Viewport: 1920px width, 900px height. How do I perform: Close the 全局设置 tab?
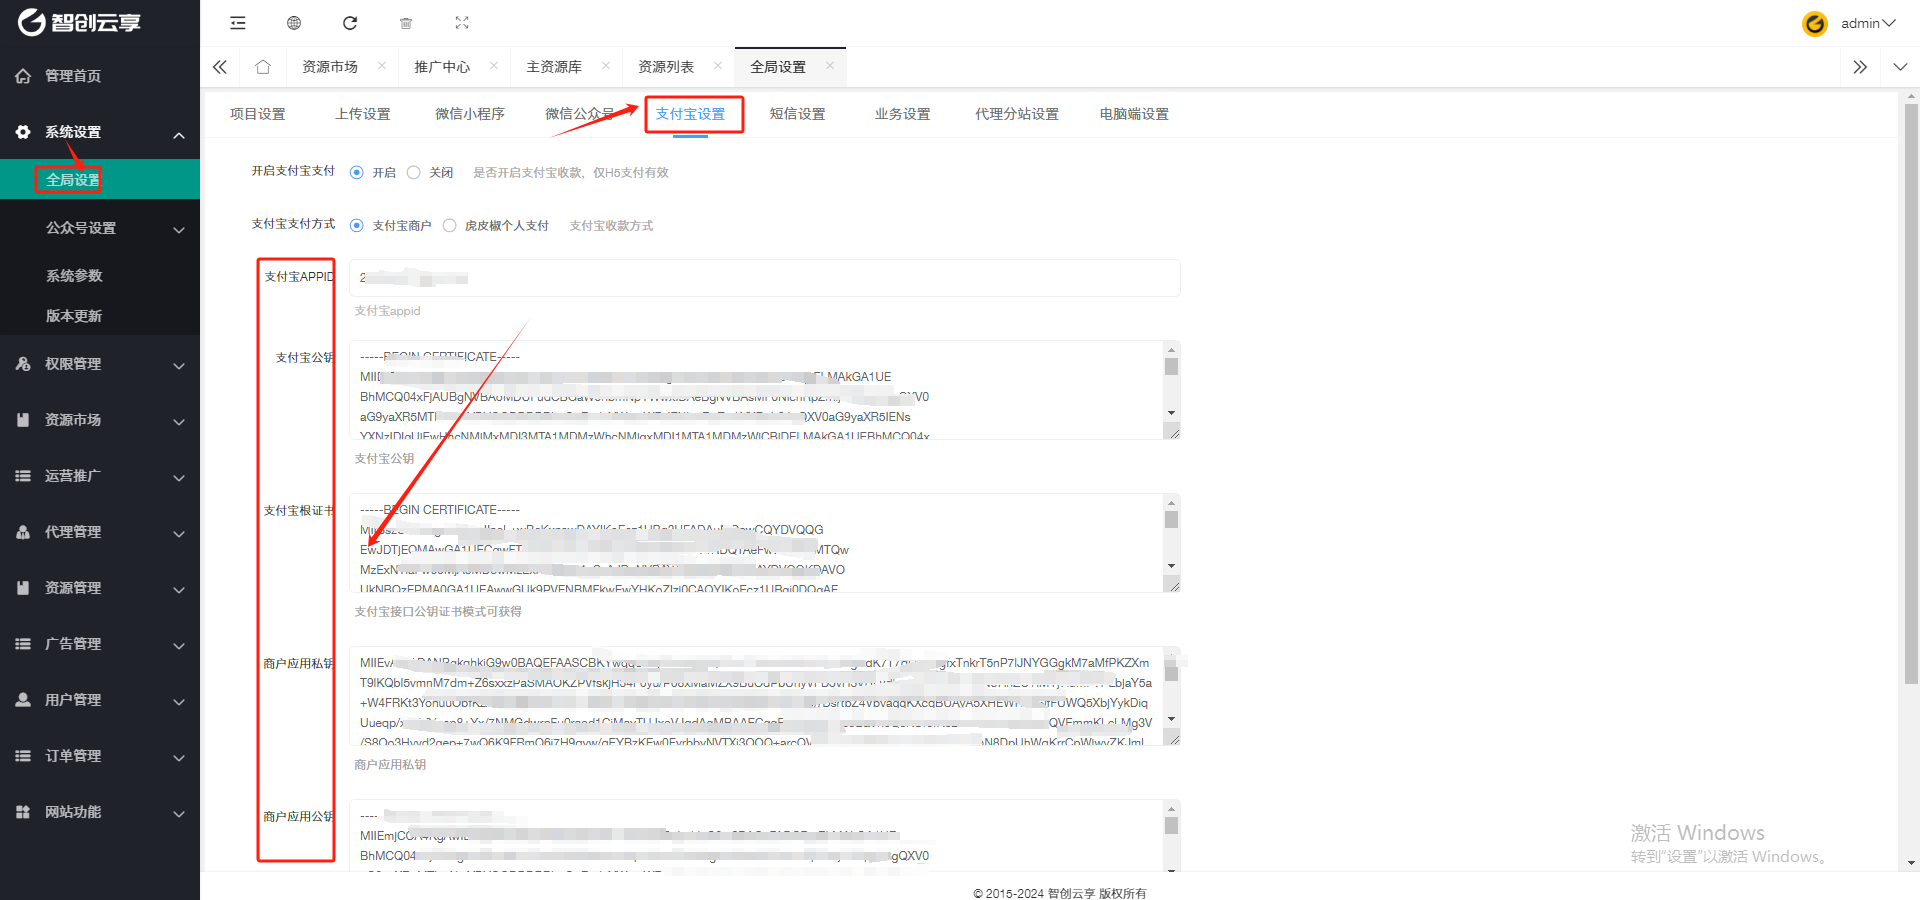click(x=830, y=66)
